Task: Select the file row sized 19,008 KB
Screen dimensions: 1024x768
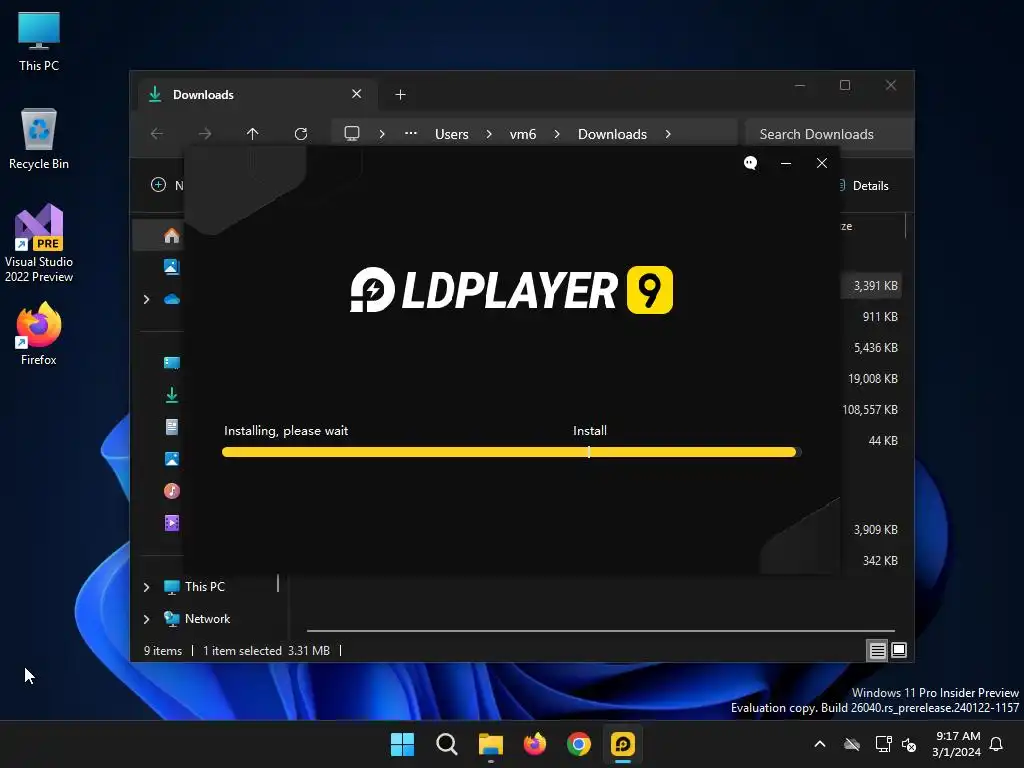Action: (x=872, y=379)
